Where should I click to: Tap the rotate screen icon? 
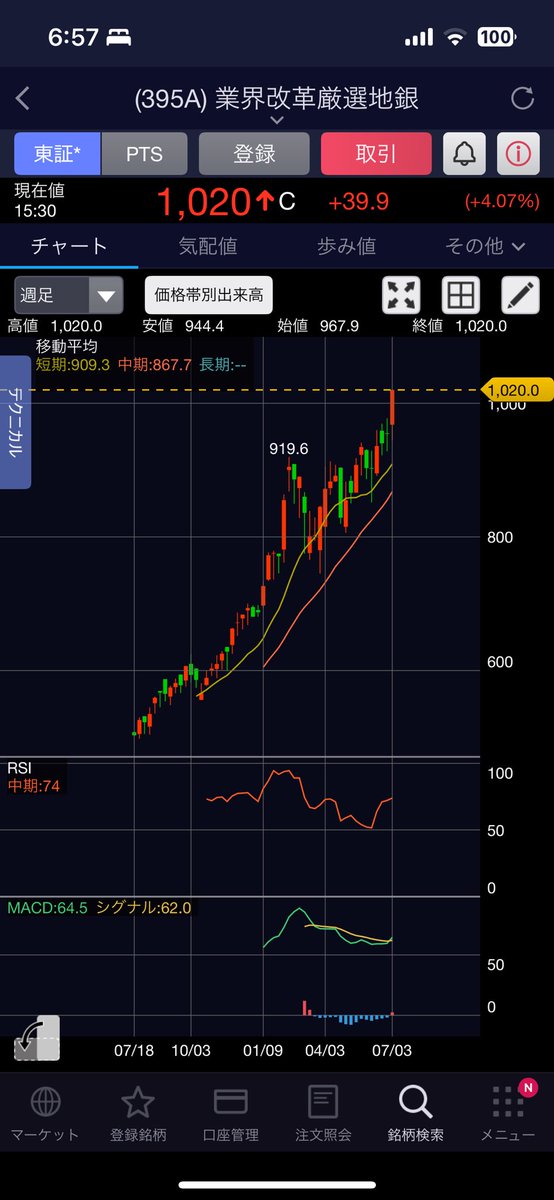[x=37, y=1038]
